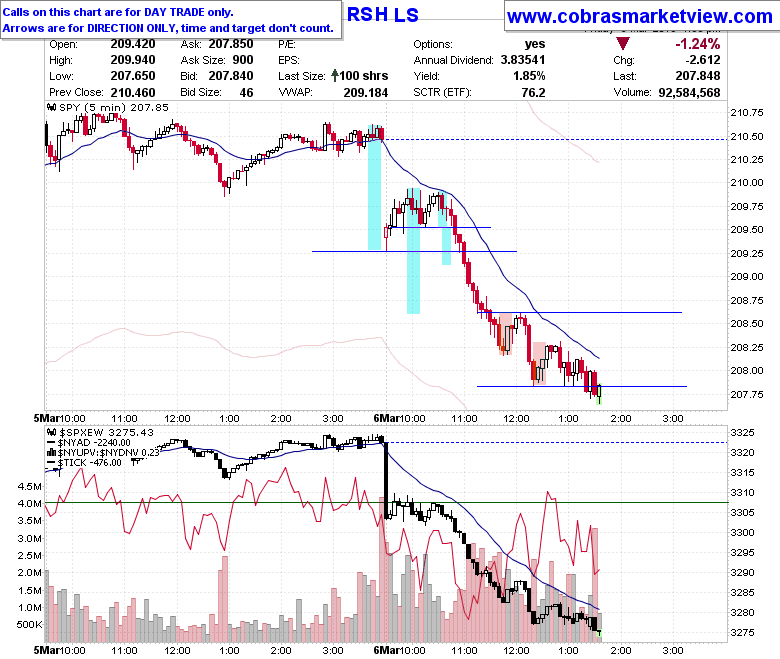The height and width of the screenshot is (659, 780).
Task: Click the 'P/E:' field label
Action: 287,44
